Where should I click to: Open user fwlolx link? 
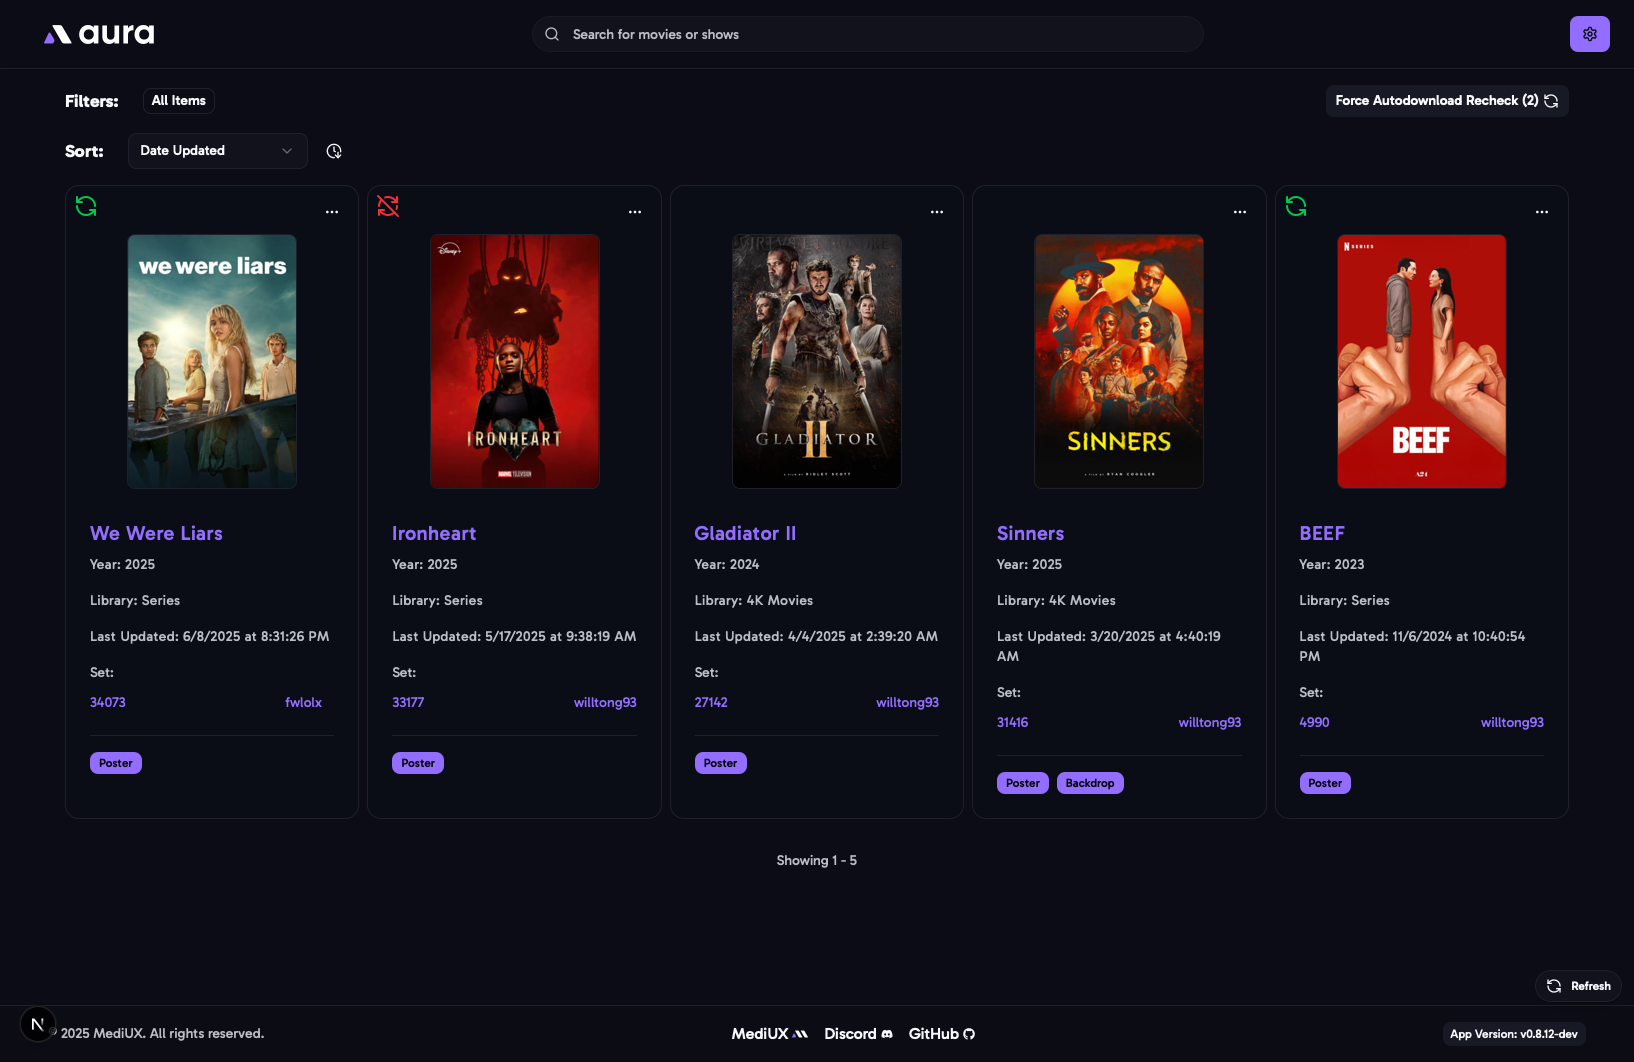303,703
